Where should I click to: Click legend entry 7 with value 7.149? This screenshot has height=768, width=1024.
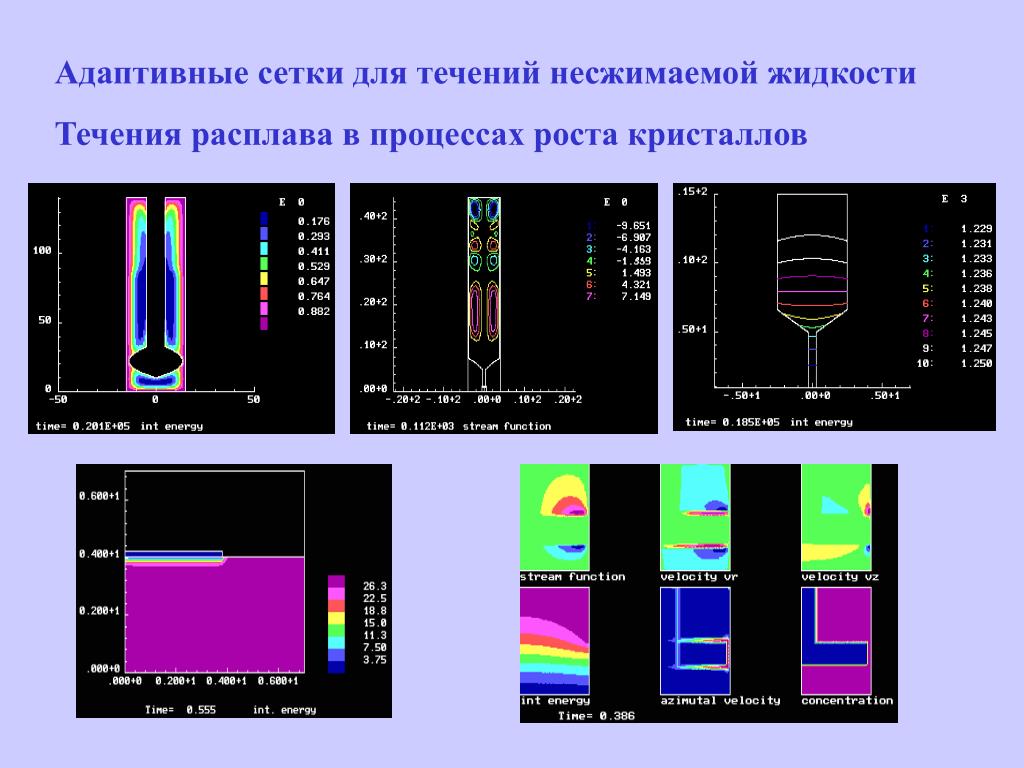pyautogui.click(x=620, y=297)
